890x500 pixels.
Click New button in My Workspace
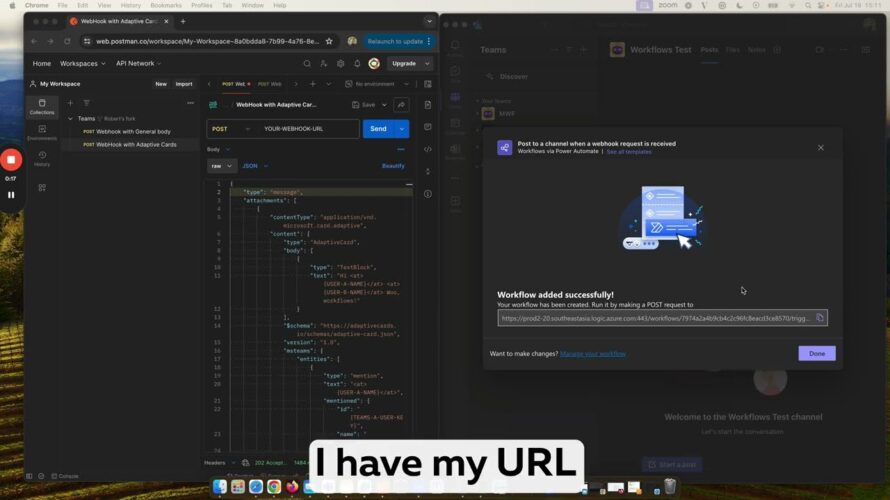point(161,84)
